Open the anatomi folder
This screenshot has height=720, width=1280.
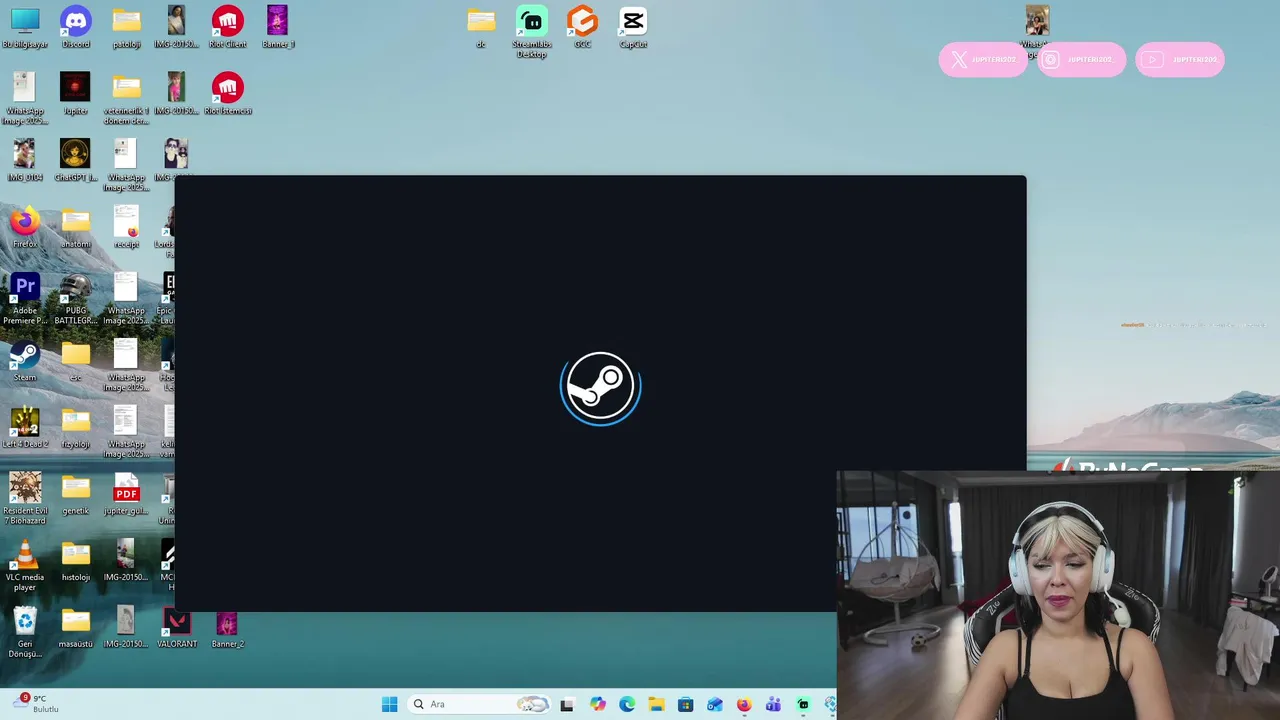(75, 228)
